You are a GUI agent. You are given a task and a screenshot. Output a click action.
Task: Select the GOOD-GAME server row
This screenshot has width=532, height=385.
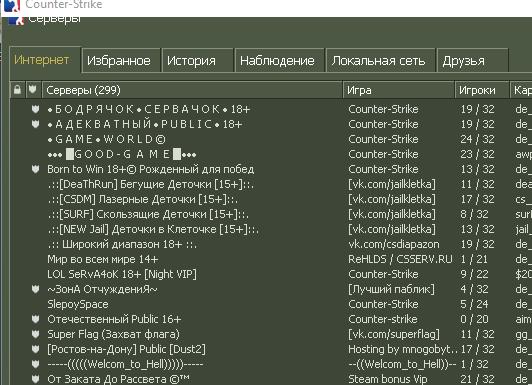tap(122, 154)
